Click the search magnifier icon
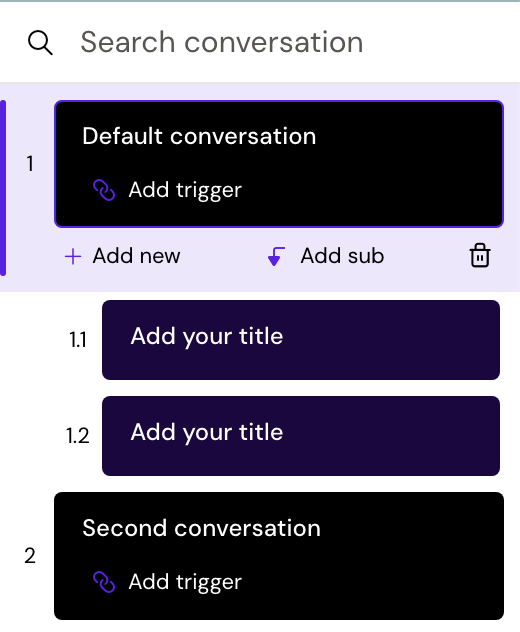The width and height of the screenshot is (520, 632). click(x=40, y=43)
